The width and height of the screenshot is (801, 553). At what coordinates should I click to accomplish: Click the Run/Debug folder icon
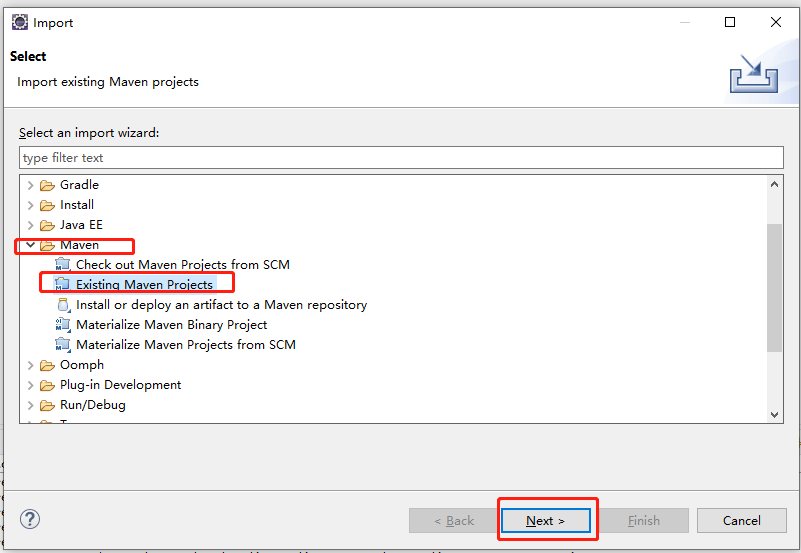47,405
